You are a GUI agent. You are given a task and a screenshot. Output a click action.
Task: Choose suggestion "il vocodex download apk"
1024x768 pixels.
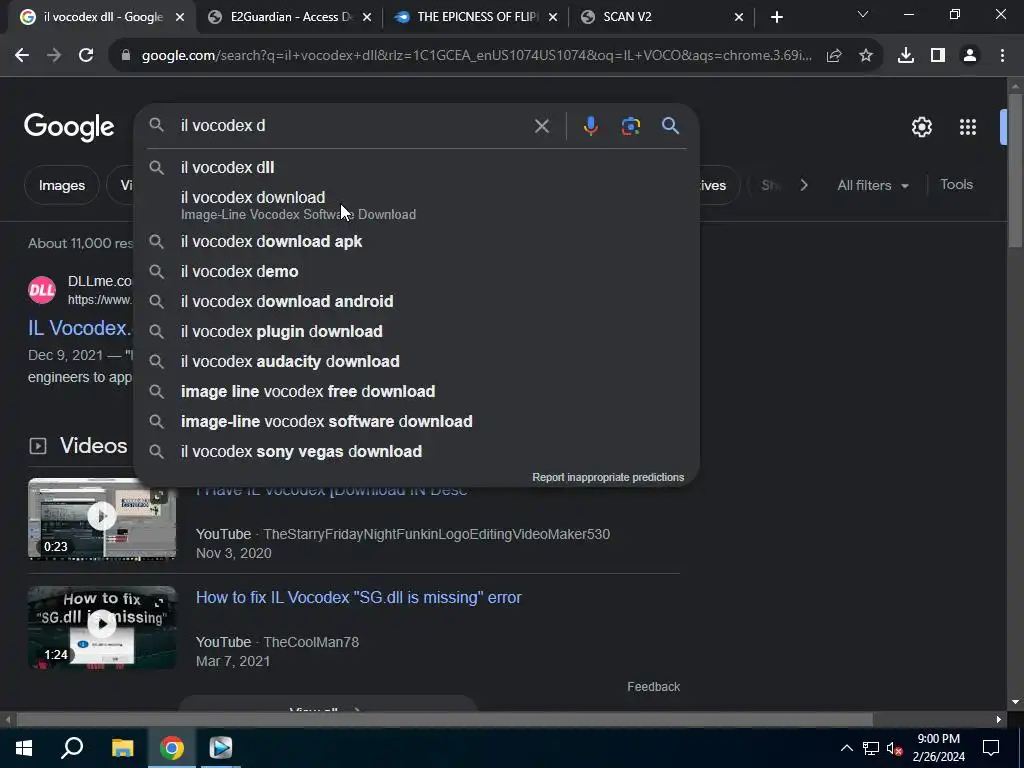coord(415,242)
